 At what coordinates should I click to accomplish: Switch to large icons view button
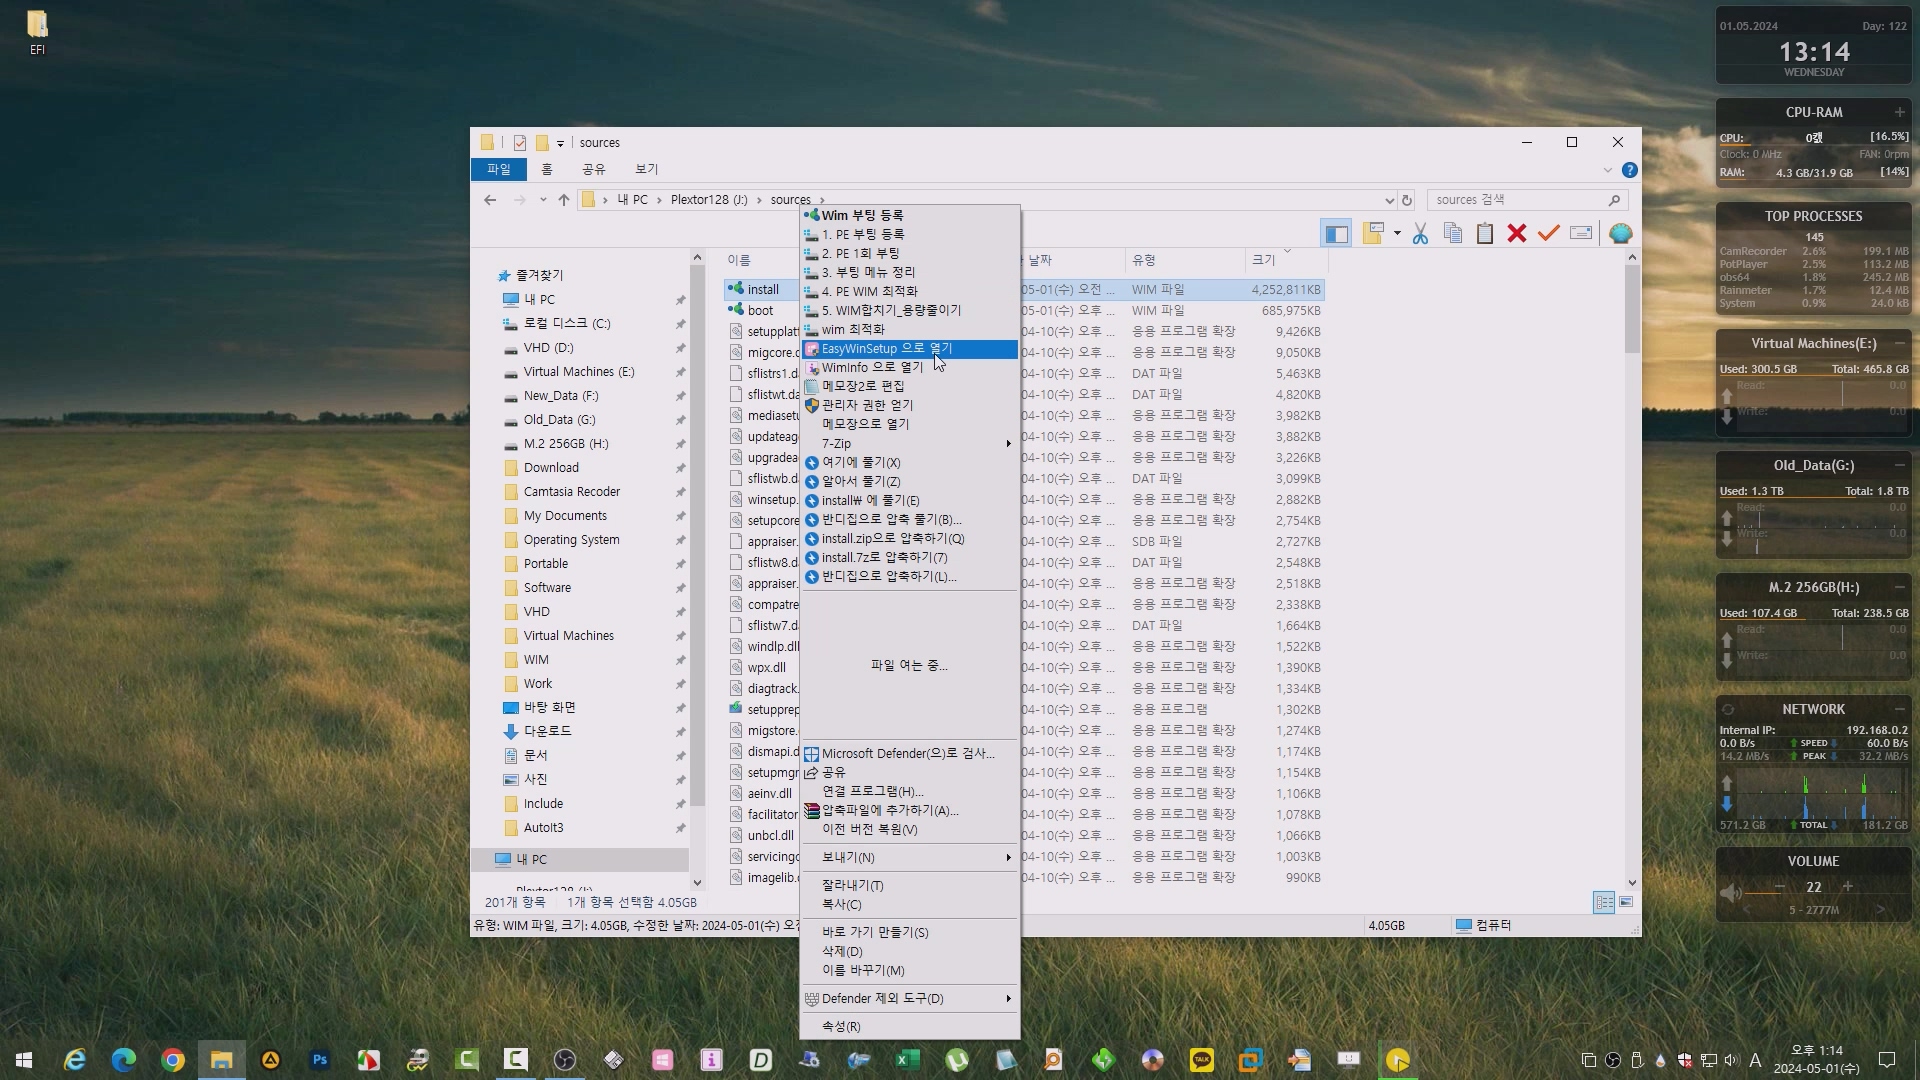(1626, 902)
